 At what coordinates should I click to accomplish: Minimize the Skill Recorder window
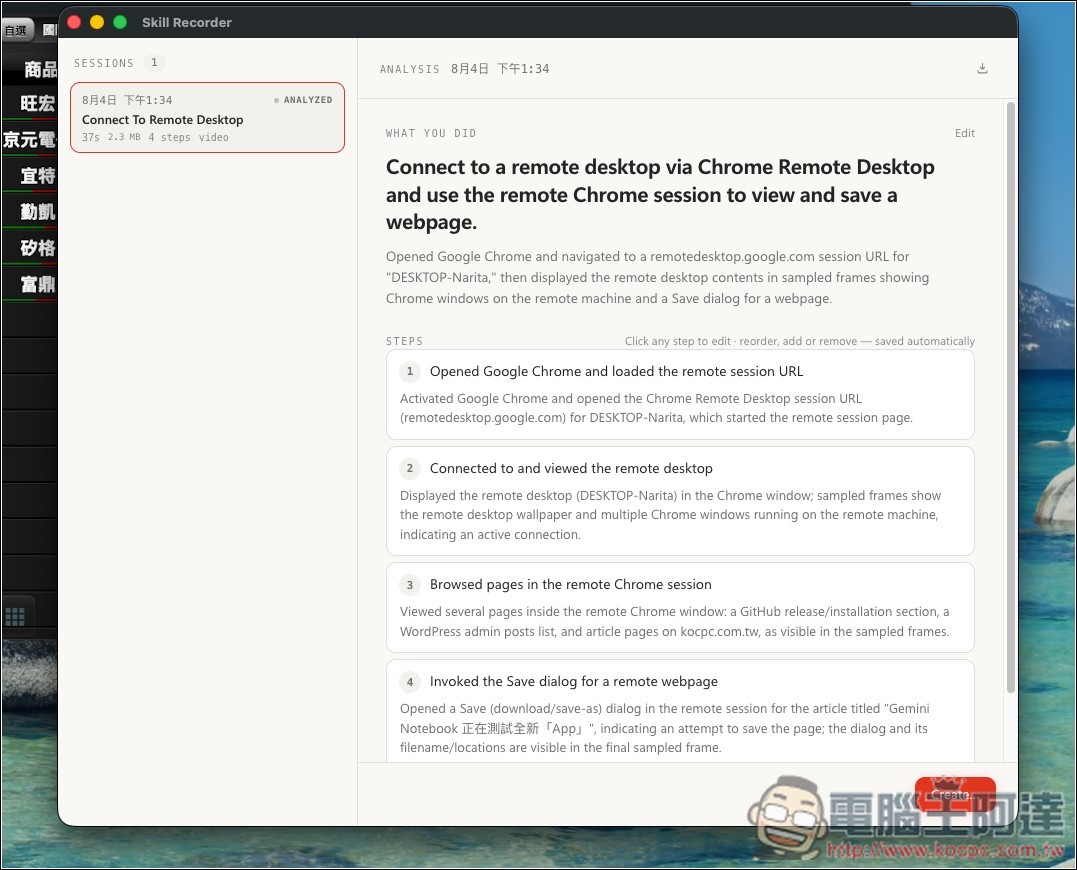[97, 22]
